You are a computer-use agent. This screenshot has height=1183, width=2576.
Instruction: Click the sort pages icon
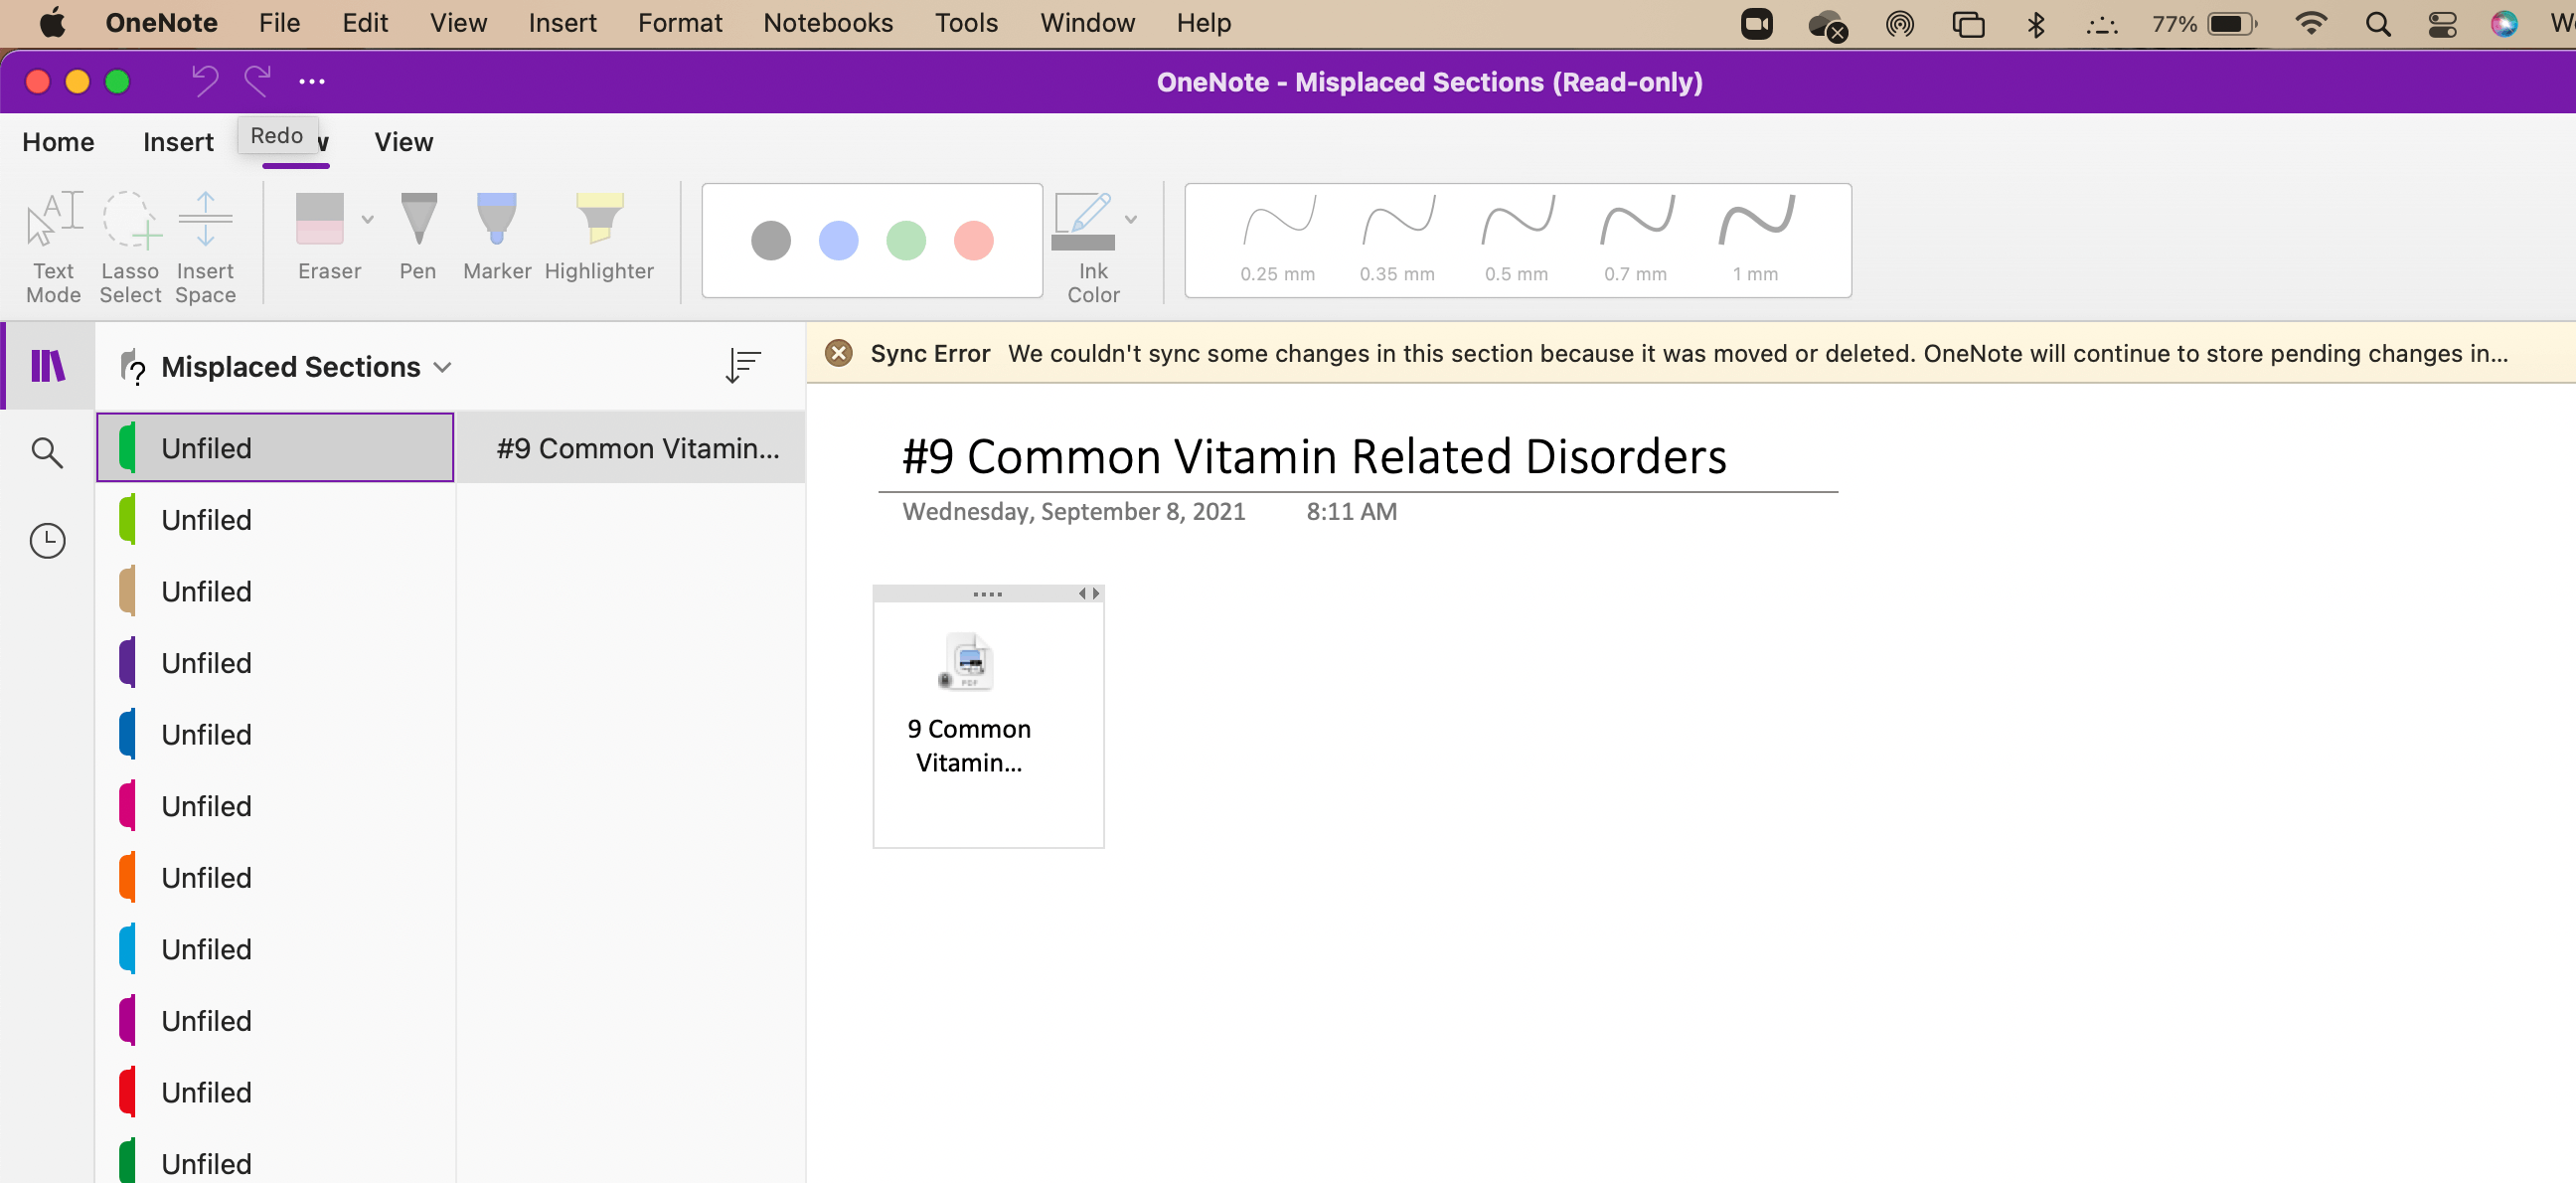(x=743, y=366)
